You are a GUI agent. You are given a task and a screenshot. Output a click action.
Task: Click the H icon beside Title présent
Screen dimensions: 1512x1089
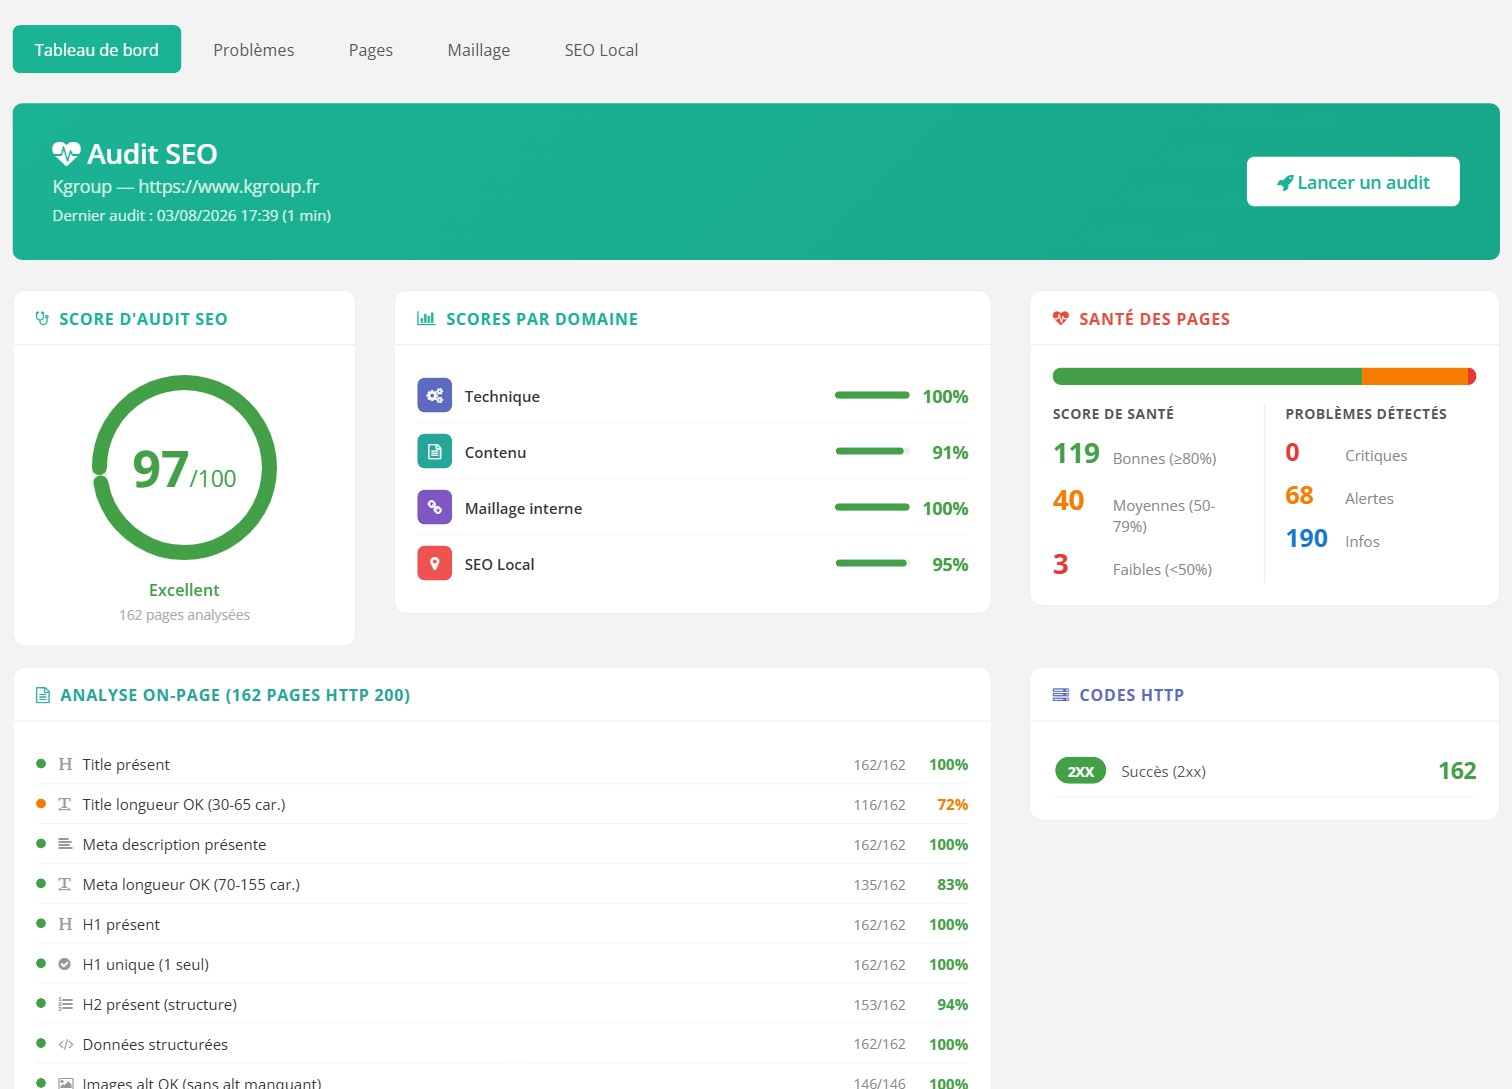(65, 764)
